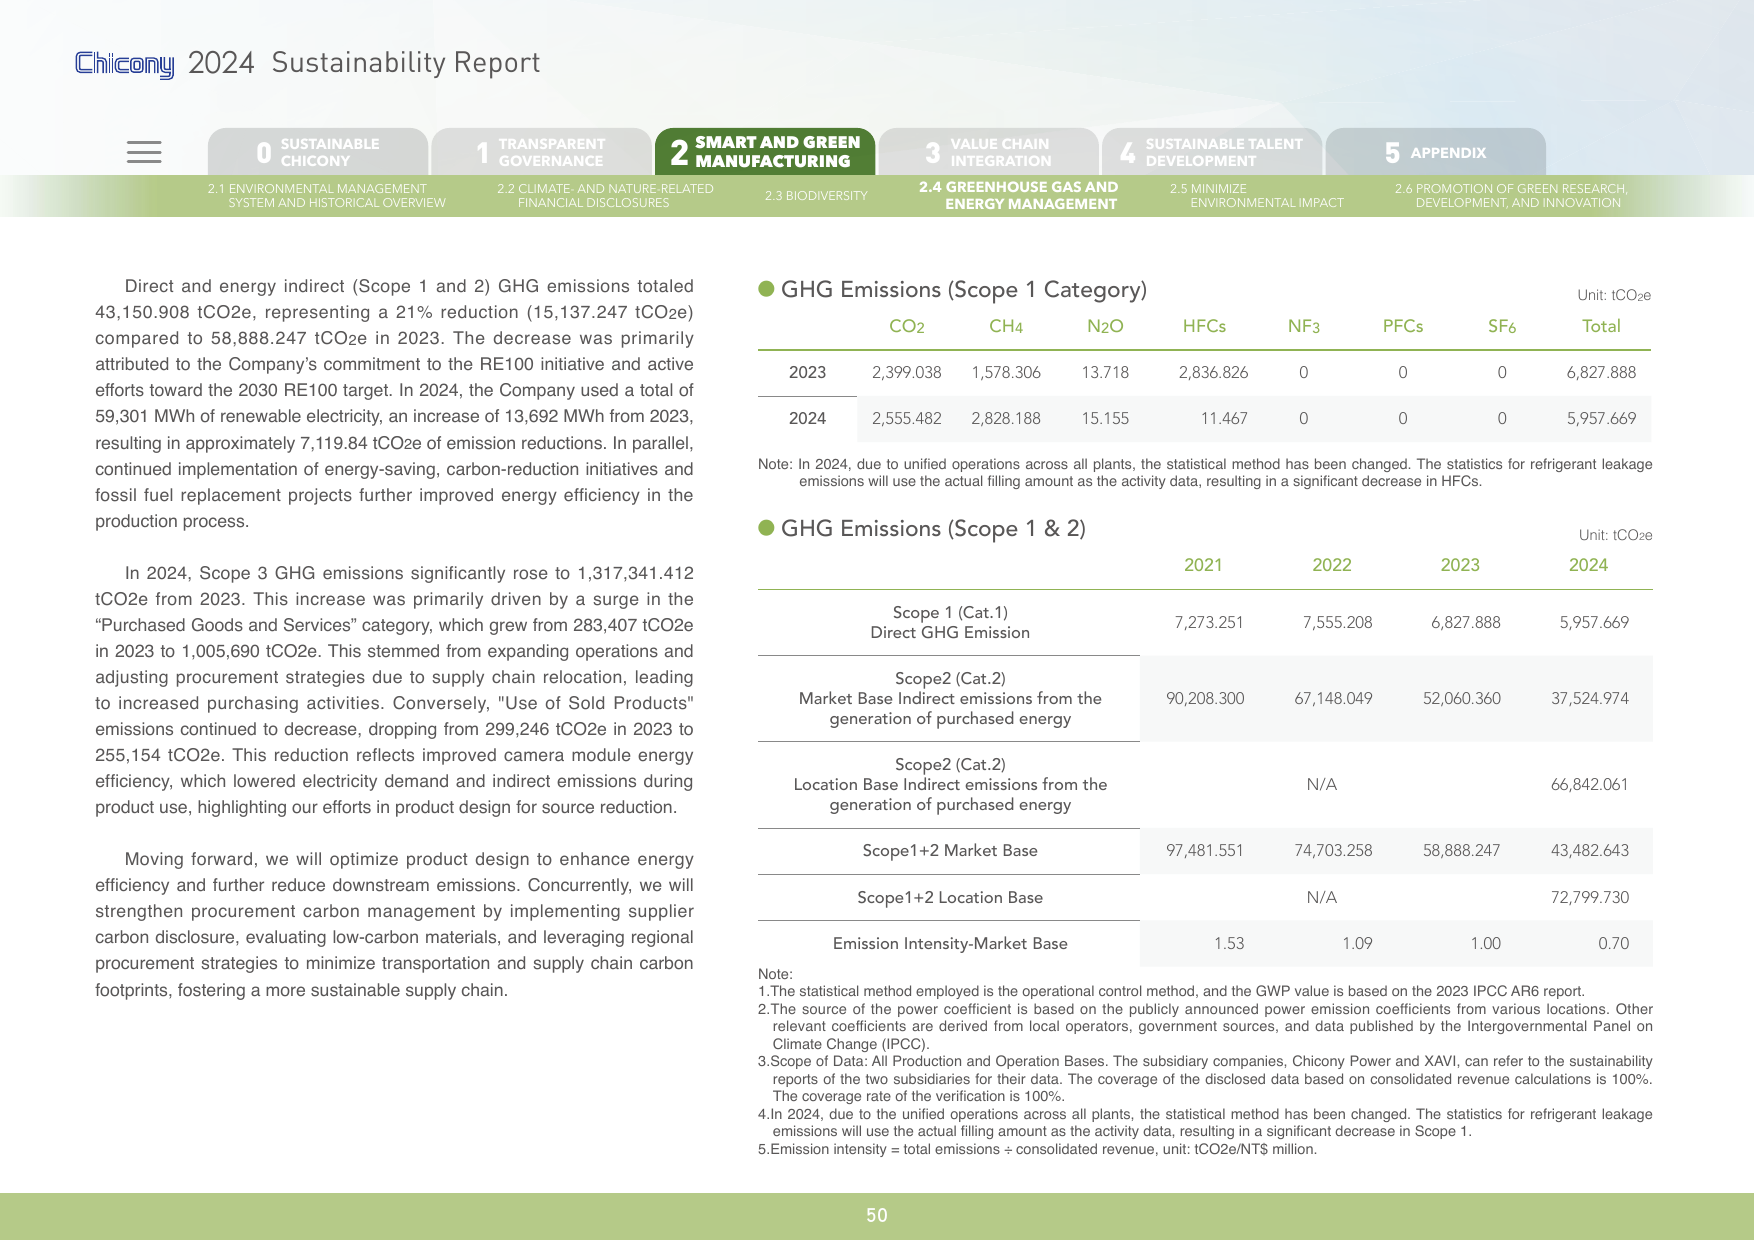The image size is (1754, 1241).
Task: Go to Sustainable Talent Development tab
Action: (x=1212, y=152)
